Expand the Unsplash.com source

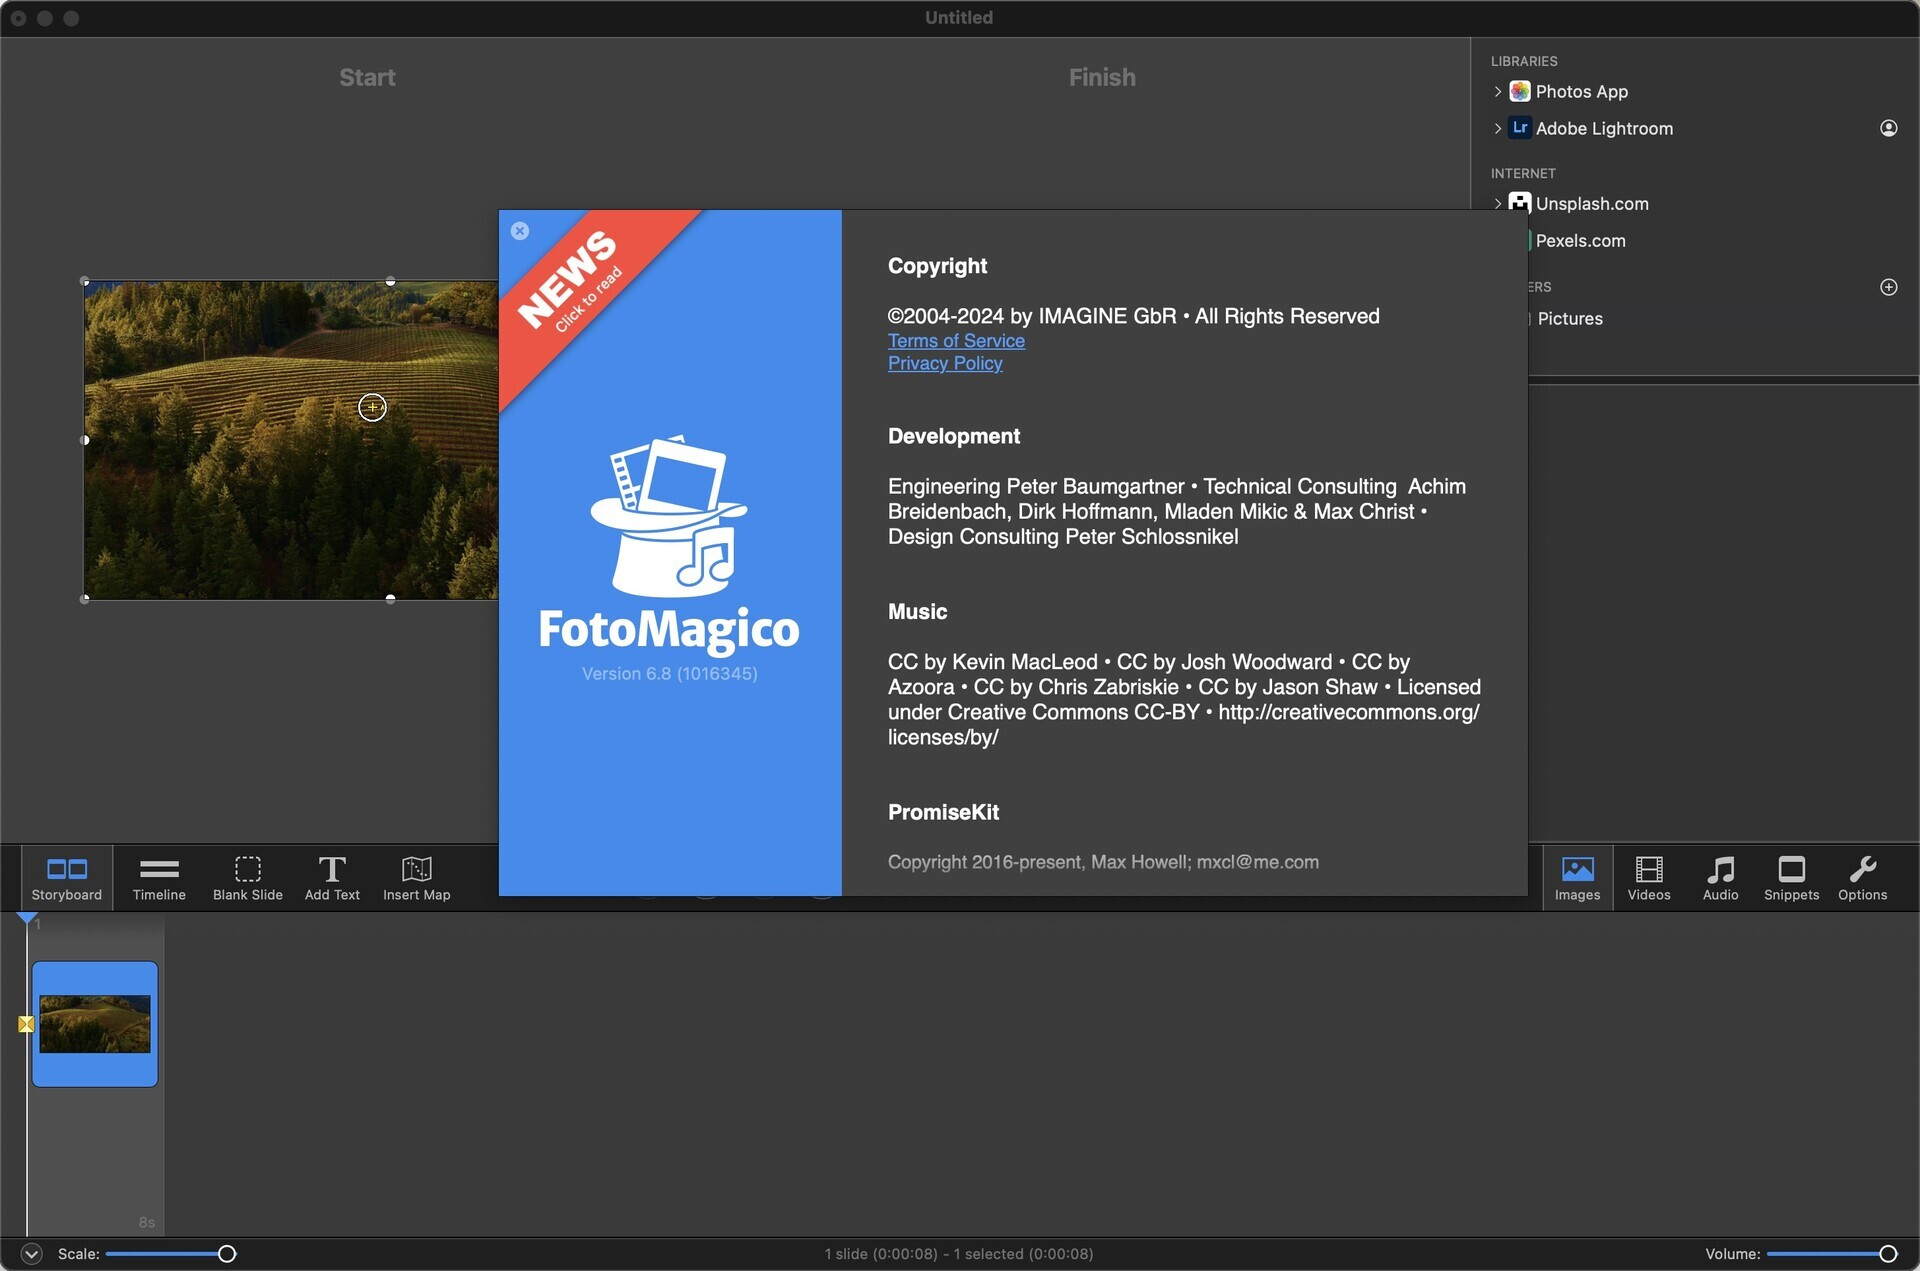1498,203
